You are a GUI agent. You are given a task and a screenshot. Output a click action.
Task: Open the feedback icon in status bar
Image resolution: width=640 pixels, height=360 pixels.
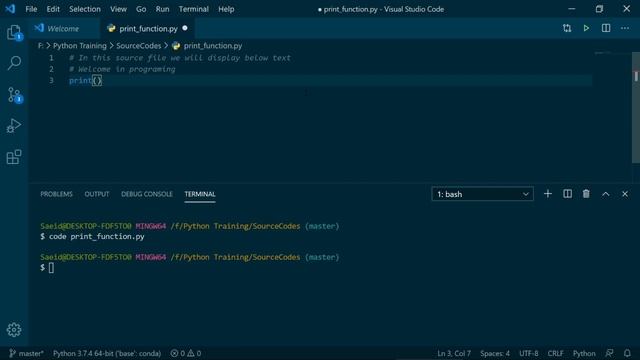pos(609,353)
